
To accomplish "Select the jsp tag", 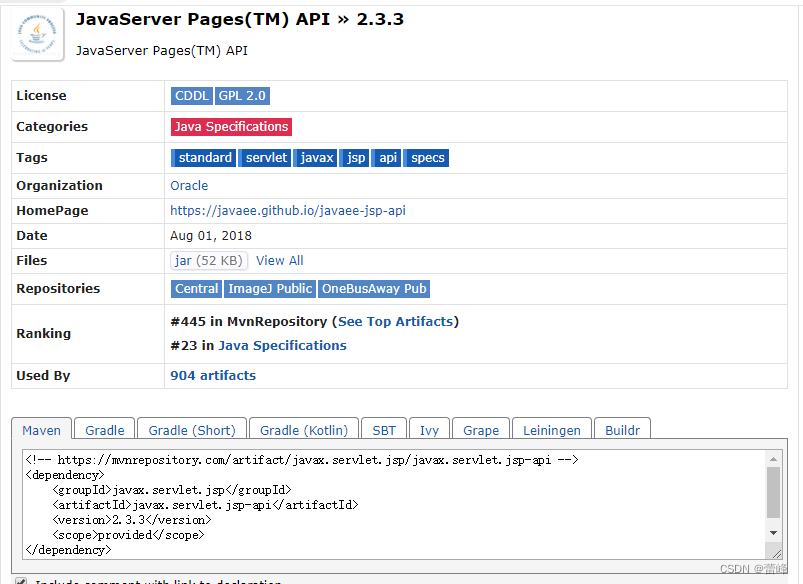I will 355,158.
